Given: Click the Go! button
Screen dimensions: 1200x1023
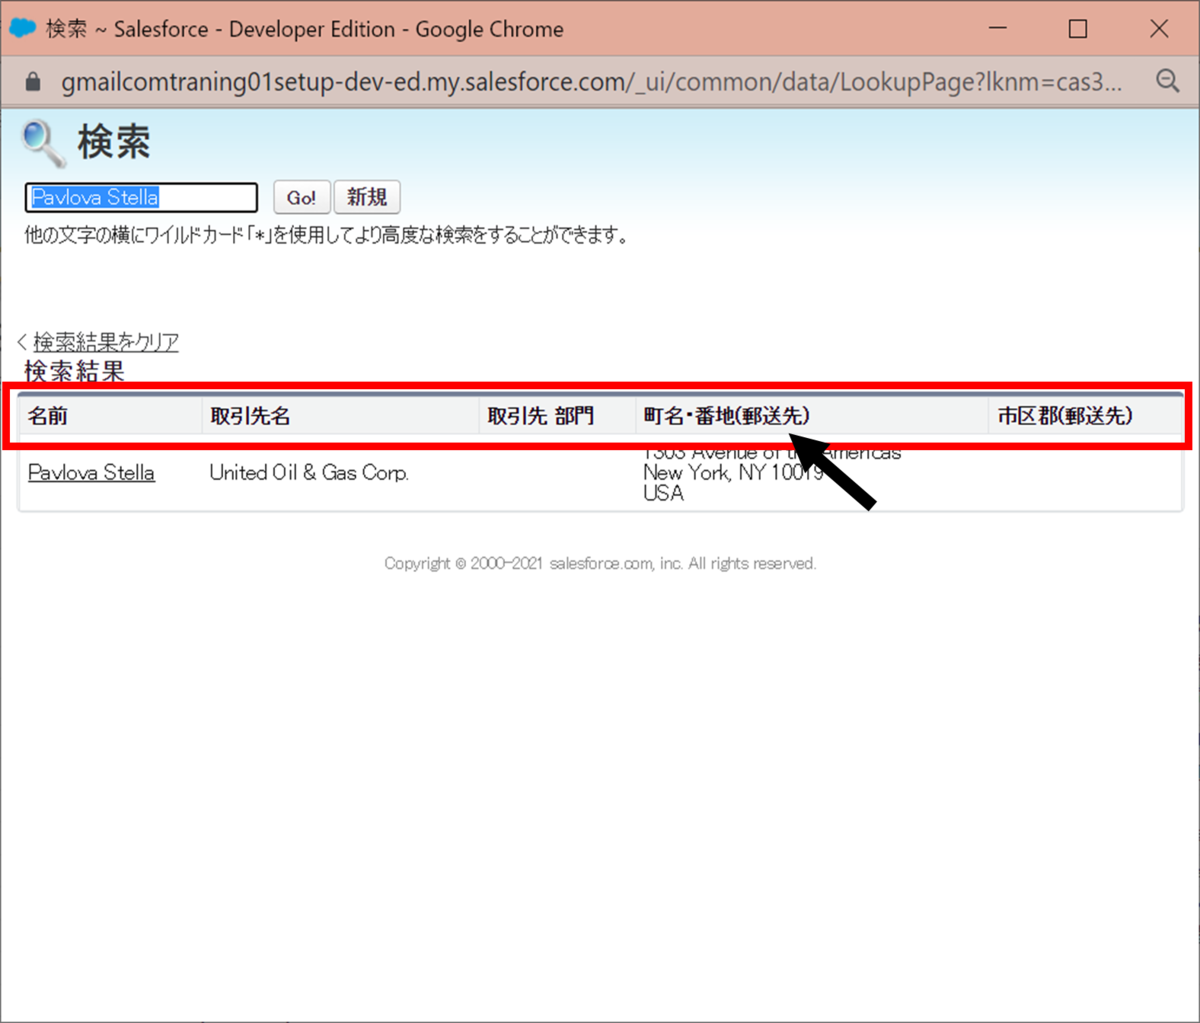Looking at the screenshot, I should point(301,197).
